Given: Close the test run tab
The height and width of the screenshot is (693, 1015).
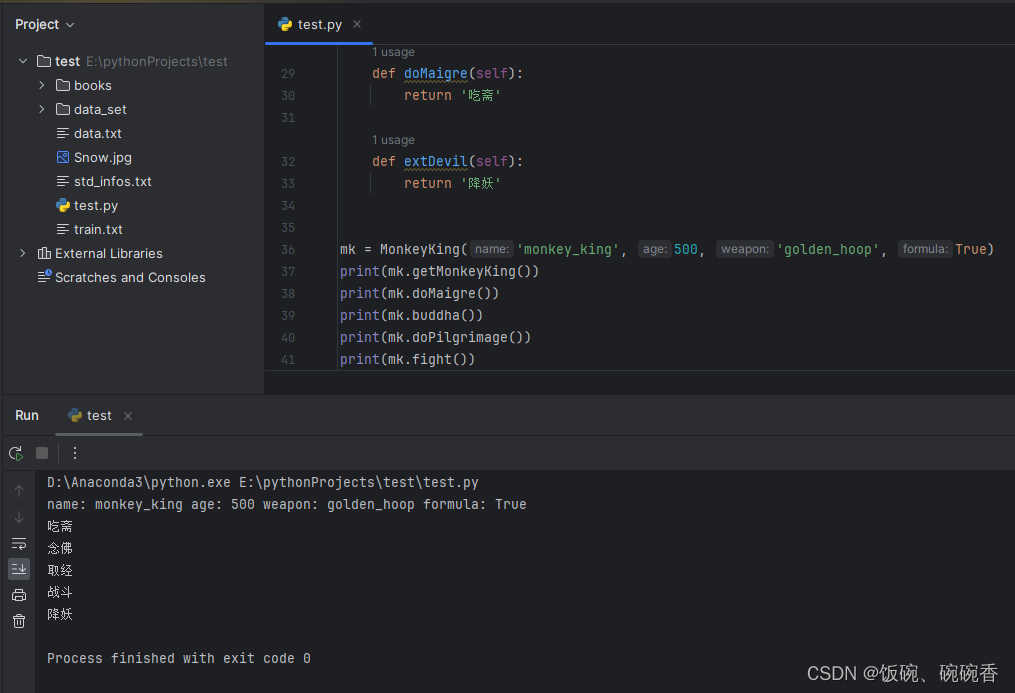Looking at the screenshot, I should point(128,415).
